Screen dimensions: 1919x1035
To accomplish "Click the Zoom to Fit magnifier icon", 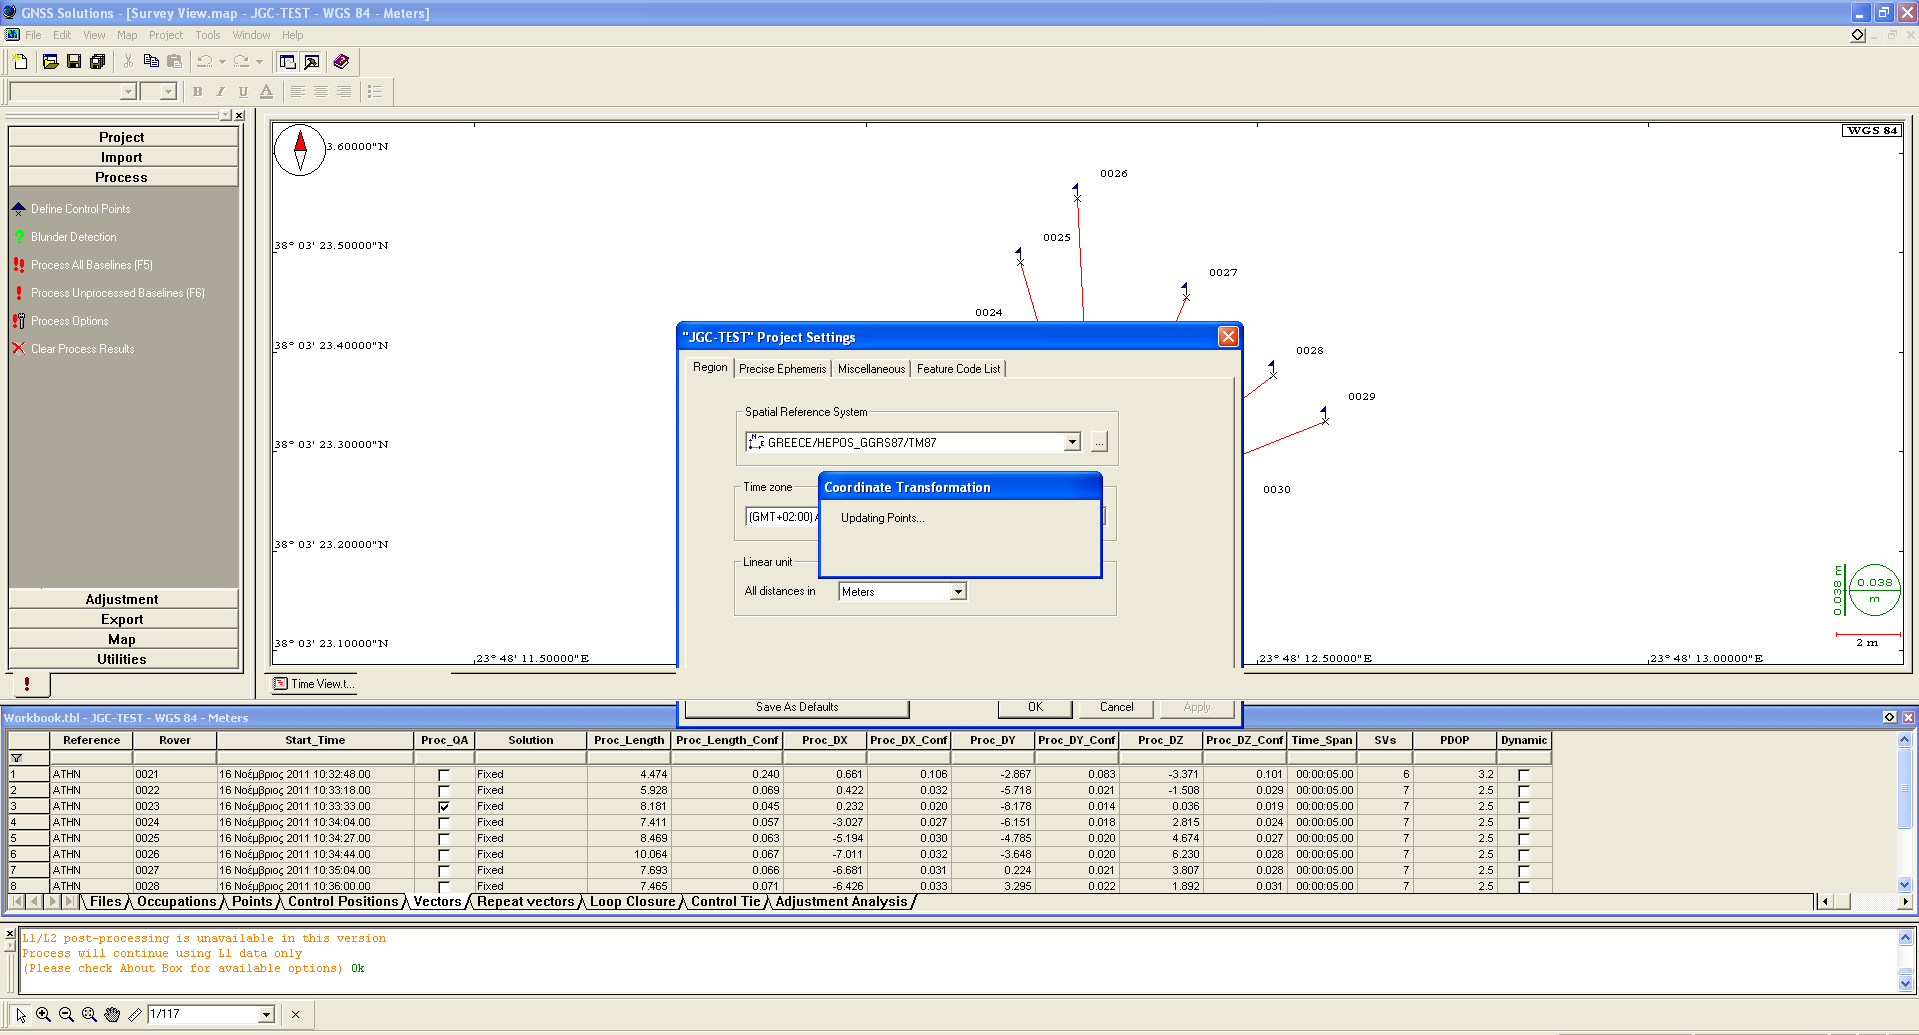I will [89, 1014].
